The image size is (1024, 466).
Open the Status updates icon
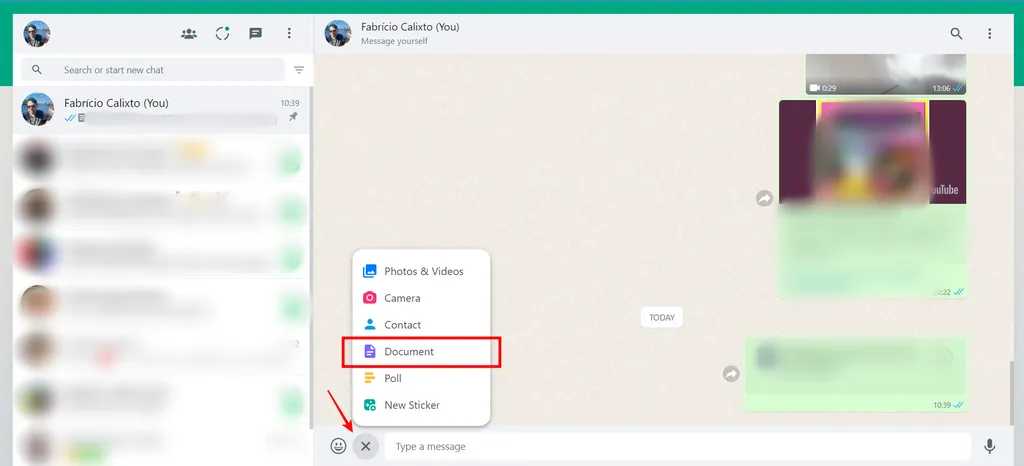point(223,33)
